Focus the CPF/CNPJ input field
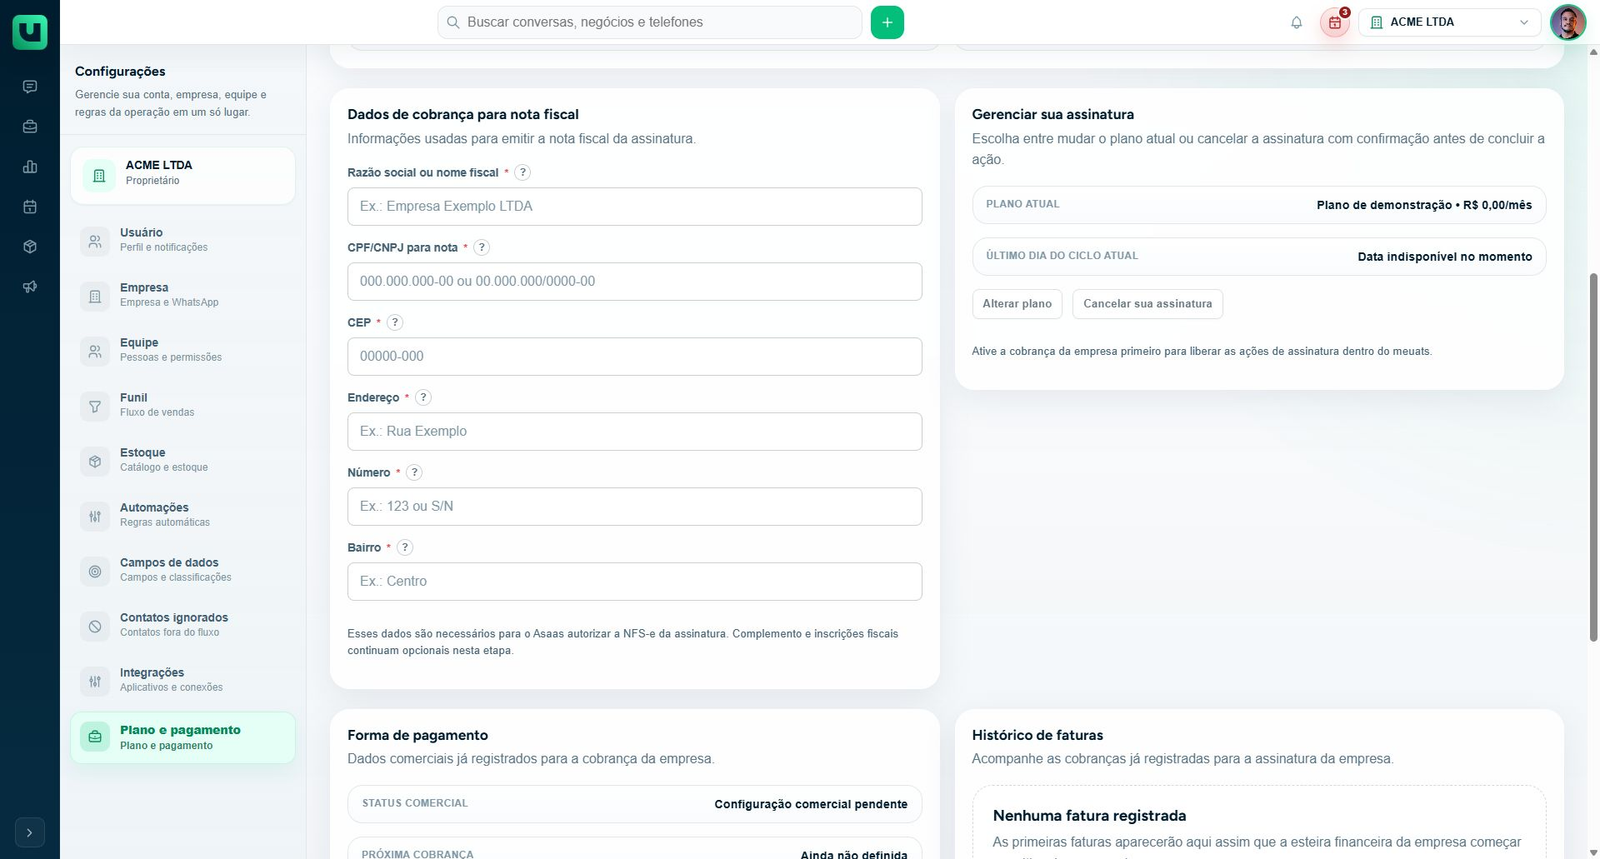The image size is (1600, 859). [x=635, y=281]
